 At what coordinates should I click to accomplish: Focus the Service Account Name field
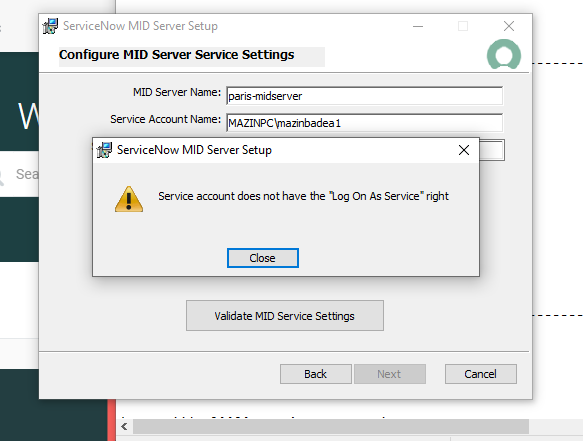[x=364, y=123]
